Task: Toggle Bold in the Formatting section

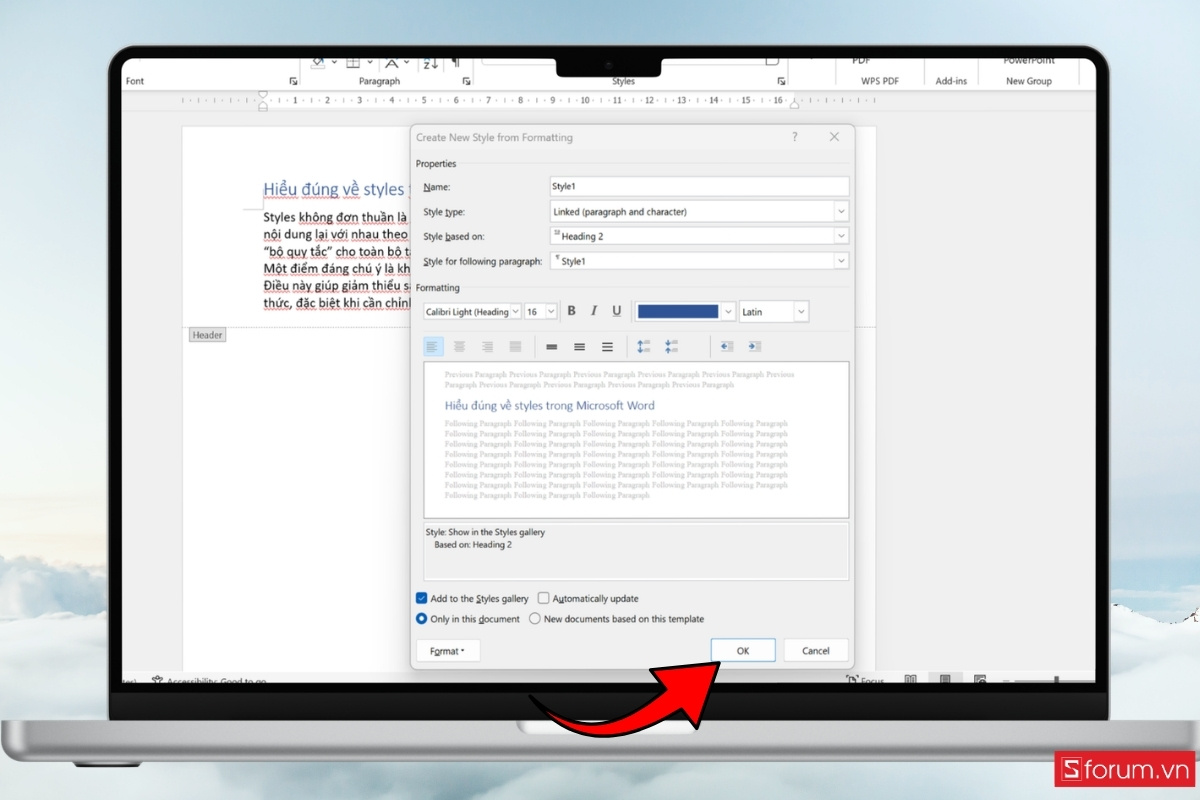Action: click(571, 311)
